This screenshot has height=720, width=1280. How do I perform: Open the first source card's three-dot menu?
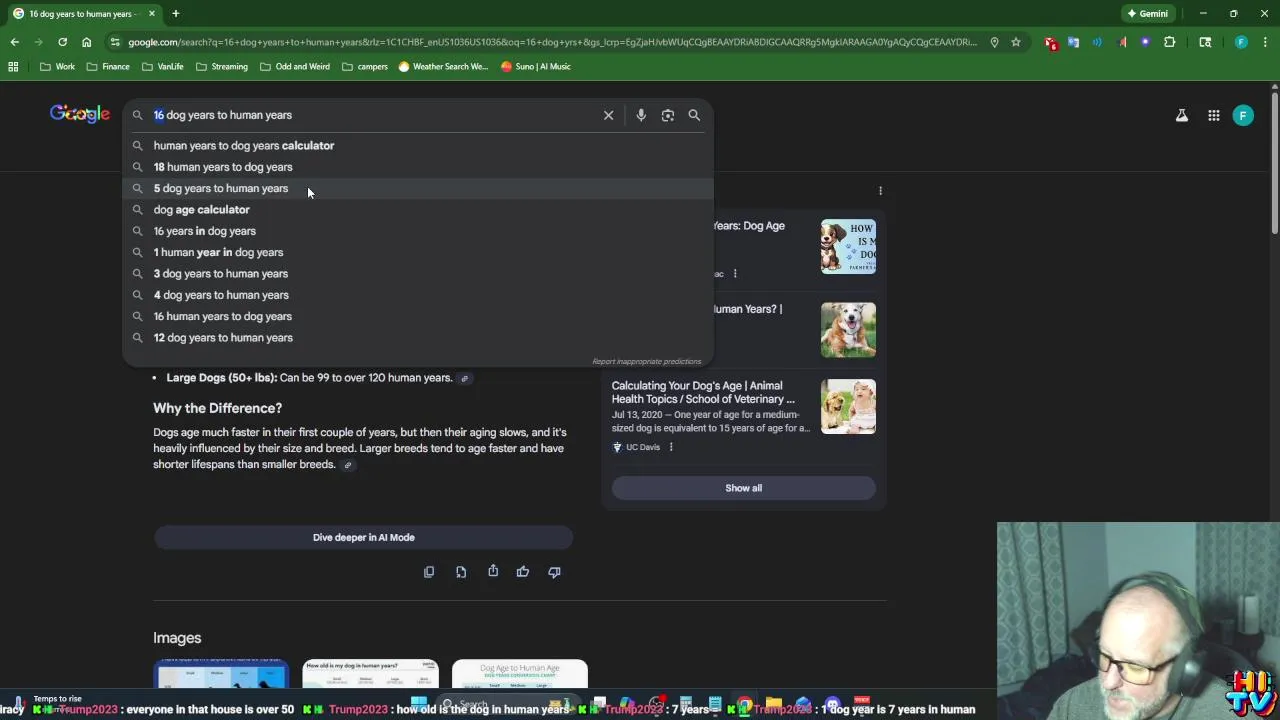735,274
